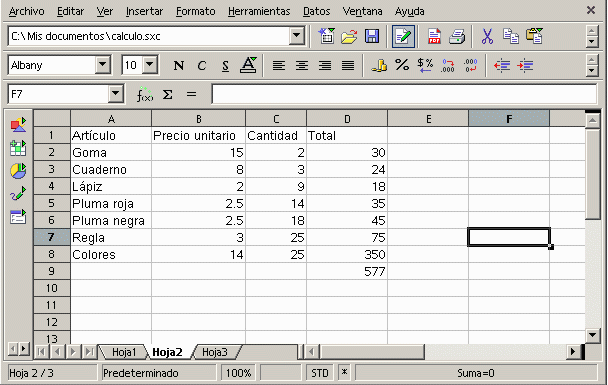Click the Predeterminado page style field
This screenshot has height=385, width=608.
(x=158, y=373)
